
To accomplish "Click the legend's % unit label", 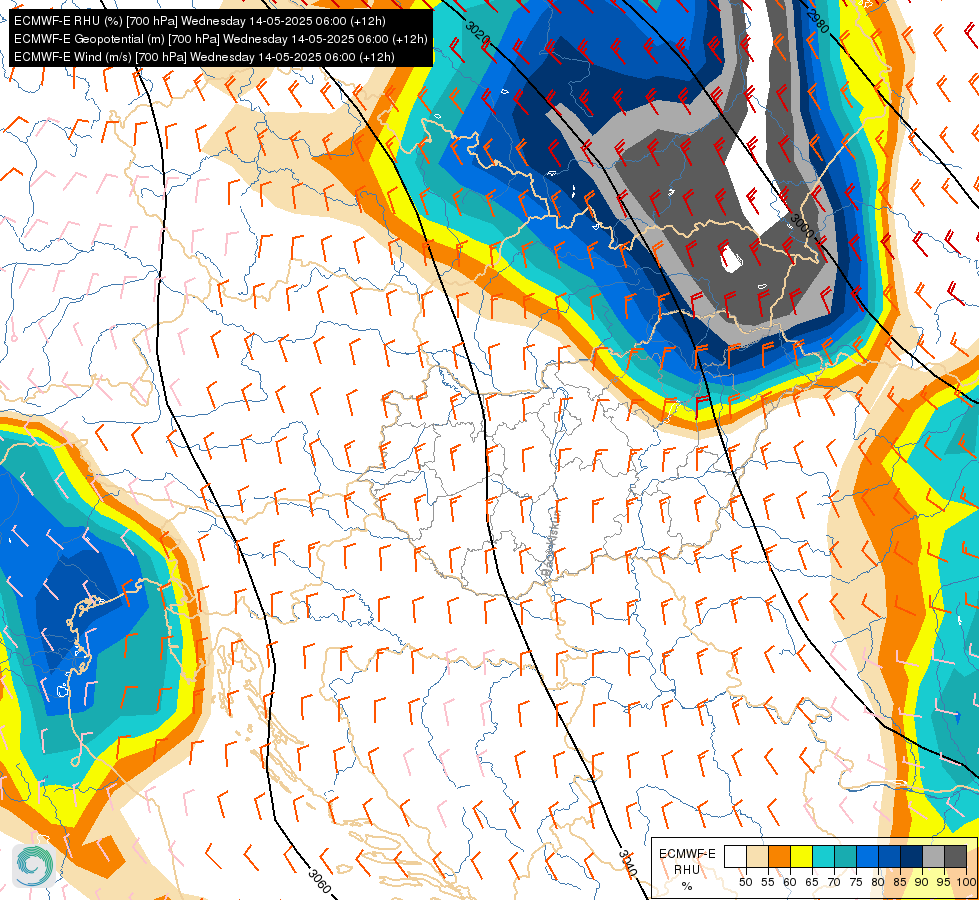I will (x=687, y=886).
